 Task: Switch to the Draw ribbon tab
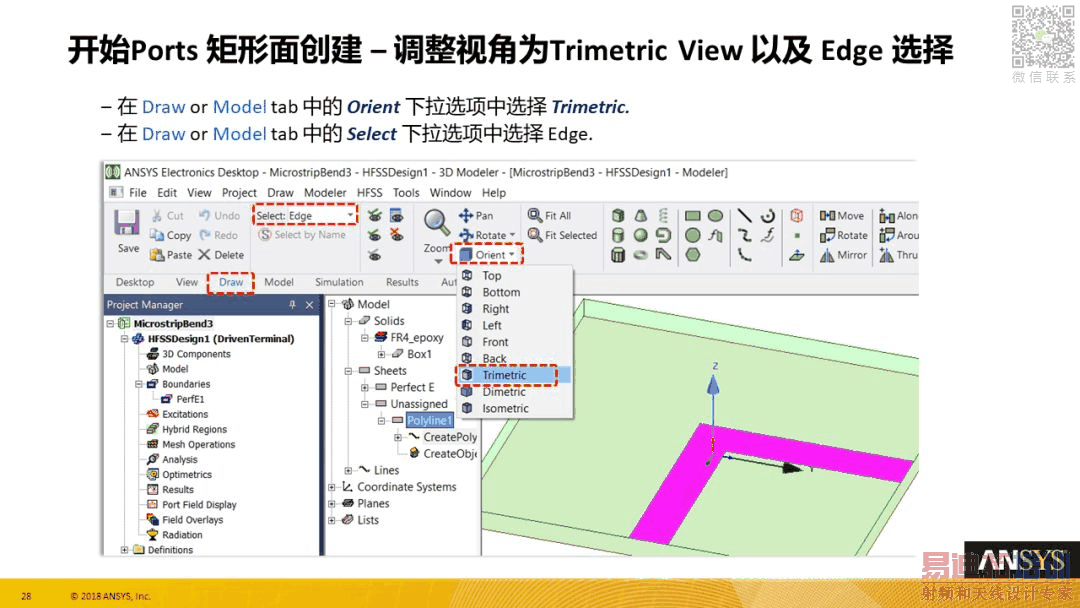231,282
